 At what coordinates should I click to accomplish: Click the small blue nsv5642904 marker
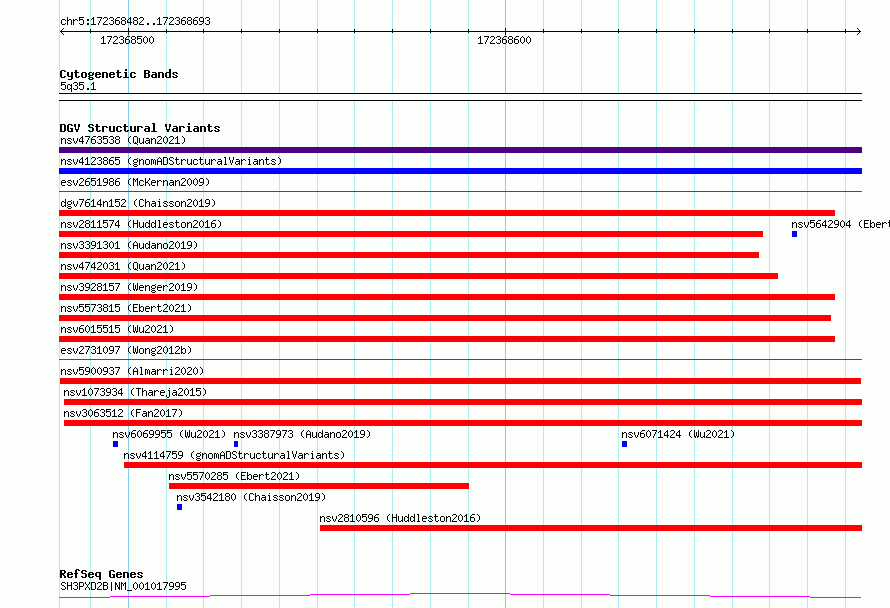tap(795, 234)
